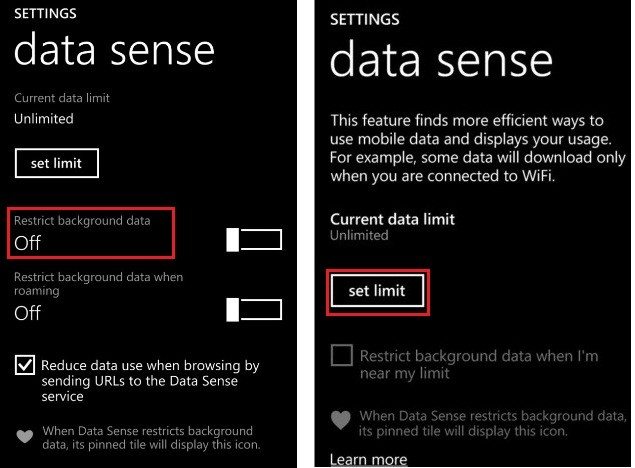Toggle Restrict background data when roaming switch
Screen dimensions: 635x468
click(254, 310)
